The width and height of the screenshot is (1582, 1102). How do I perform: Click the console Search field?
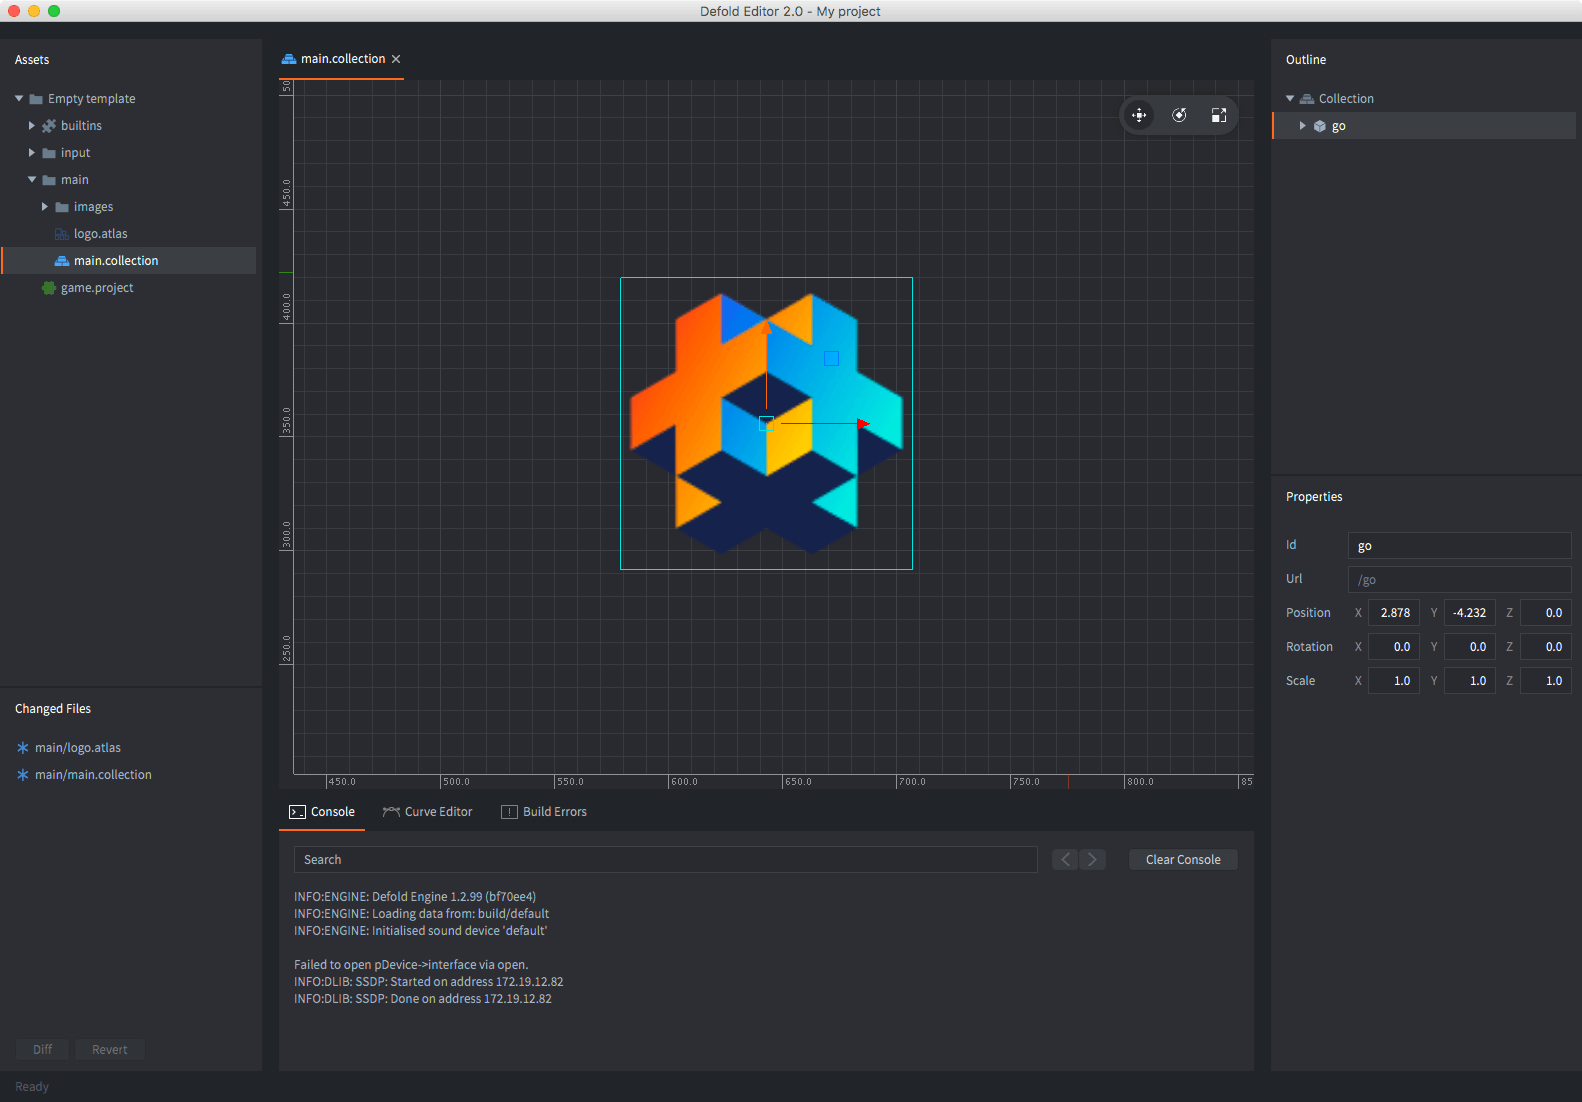click(666, 860)
